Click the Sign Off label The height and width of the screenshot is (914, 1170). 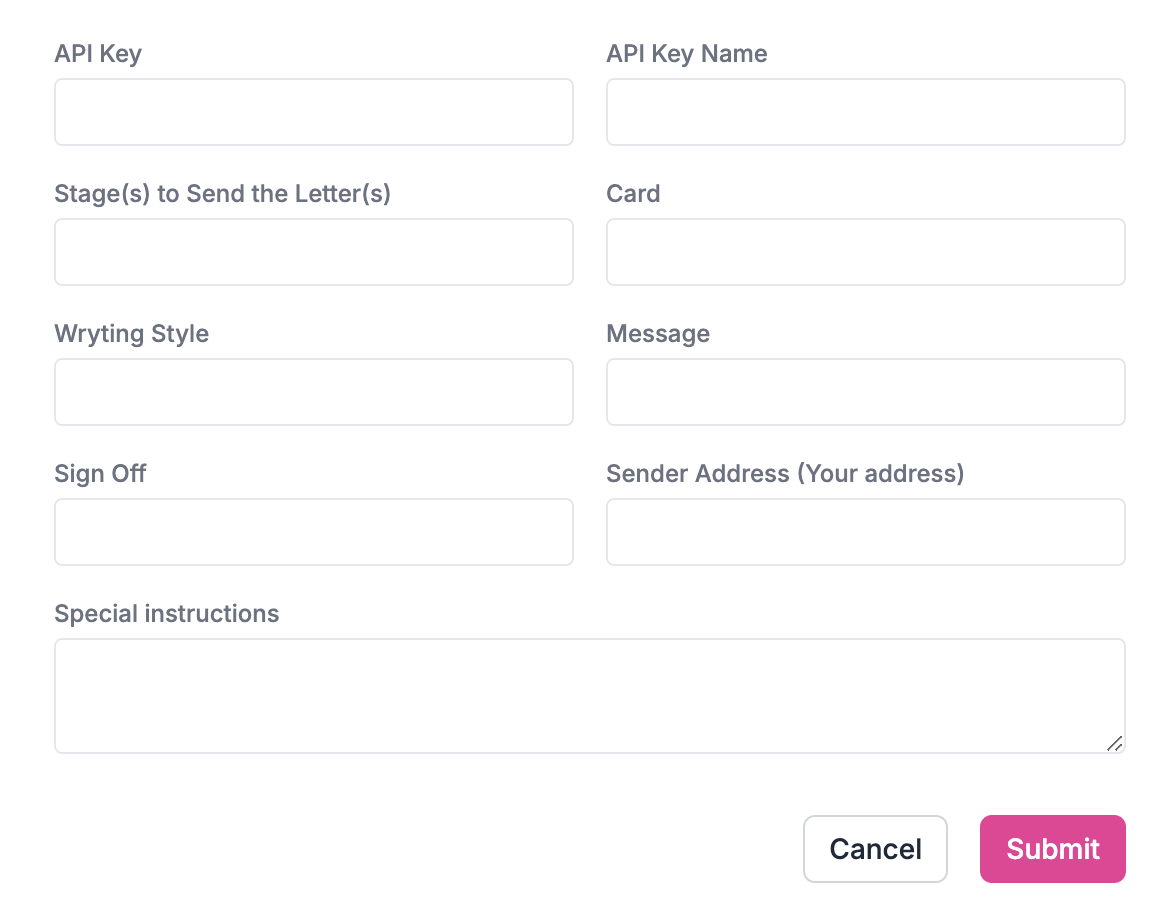[x=100, y=474]
